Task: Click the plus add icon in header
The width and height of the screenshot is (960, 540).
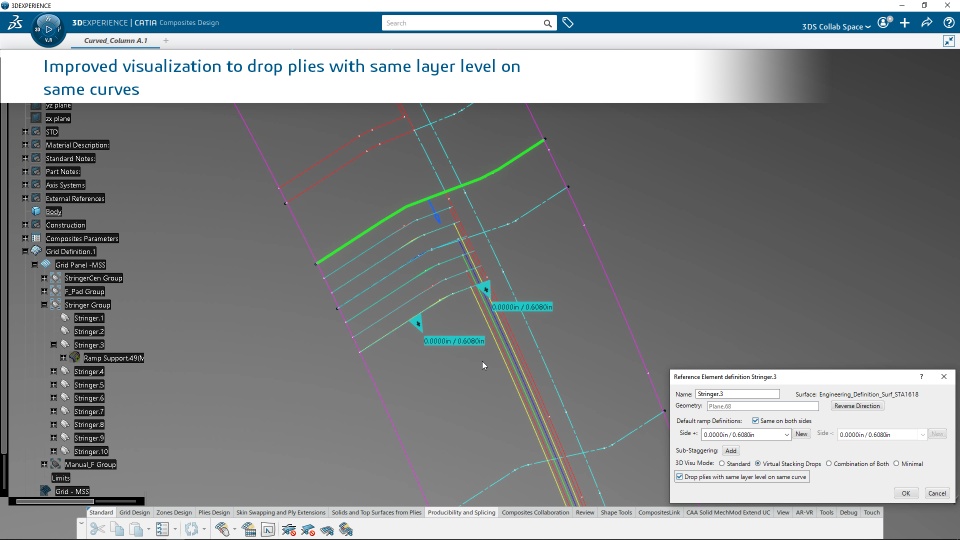Action: tap(905, 23)
